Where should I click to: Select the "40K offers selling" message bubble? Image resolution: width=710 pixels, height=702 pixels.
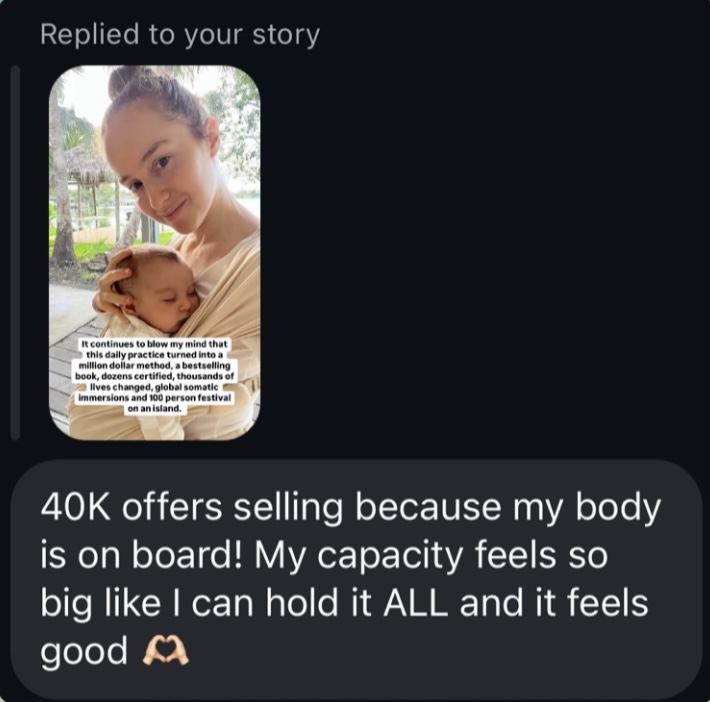(x=355, y=580)
